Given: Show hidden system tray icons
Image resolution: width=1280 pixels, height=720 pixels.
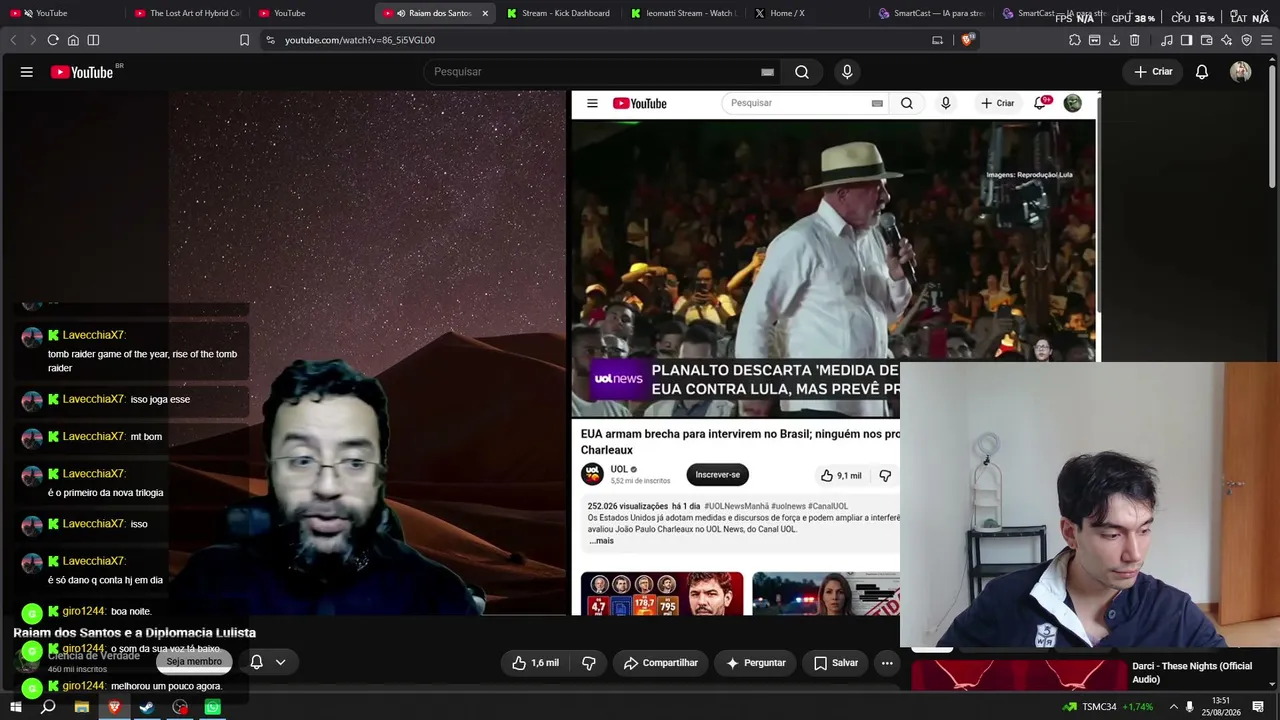Looking at the screenshot, I should [1174, 707].
